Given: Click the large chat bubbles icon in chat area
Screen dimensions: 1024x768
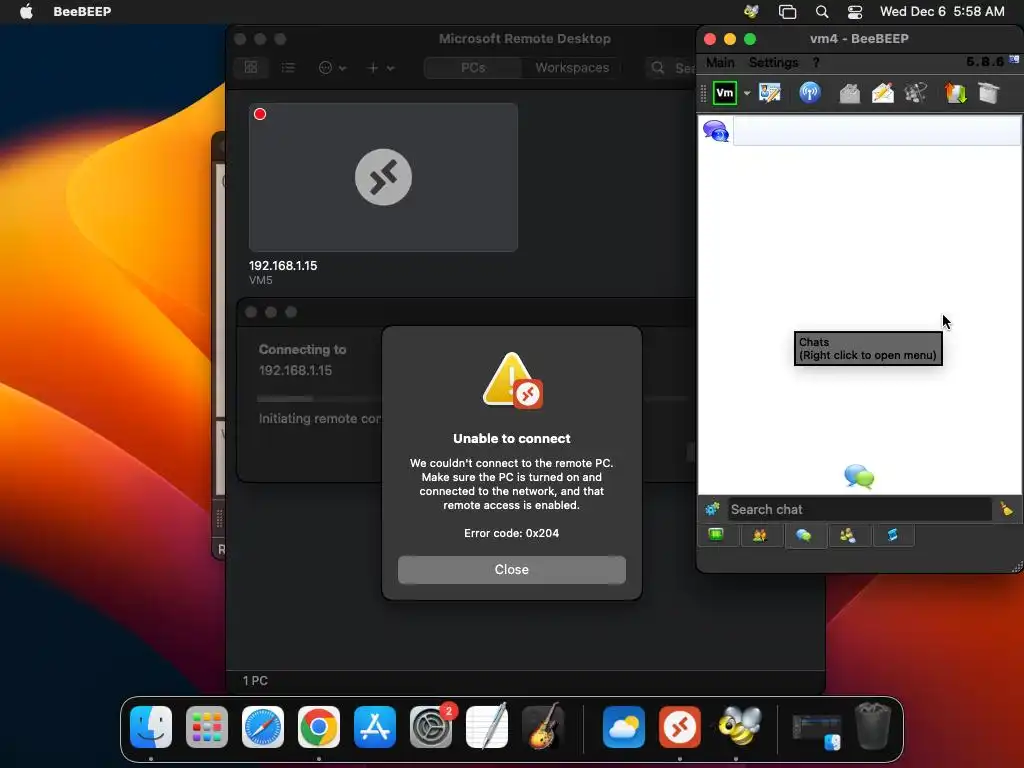Looking at the screenshot, I should (x=859, y=477).
